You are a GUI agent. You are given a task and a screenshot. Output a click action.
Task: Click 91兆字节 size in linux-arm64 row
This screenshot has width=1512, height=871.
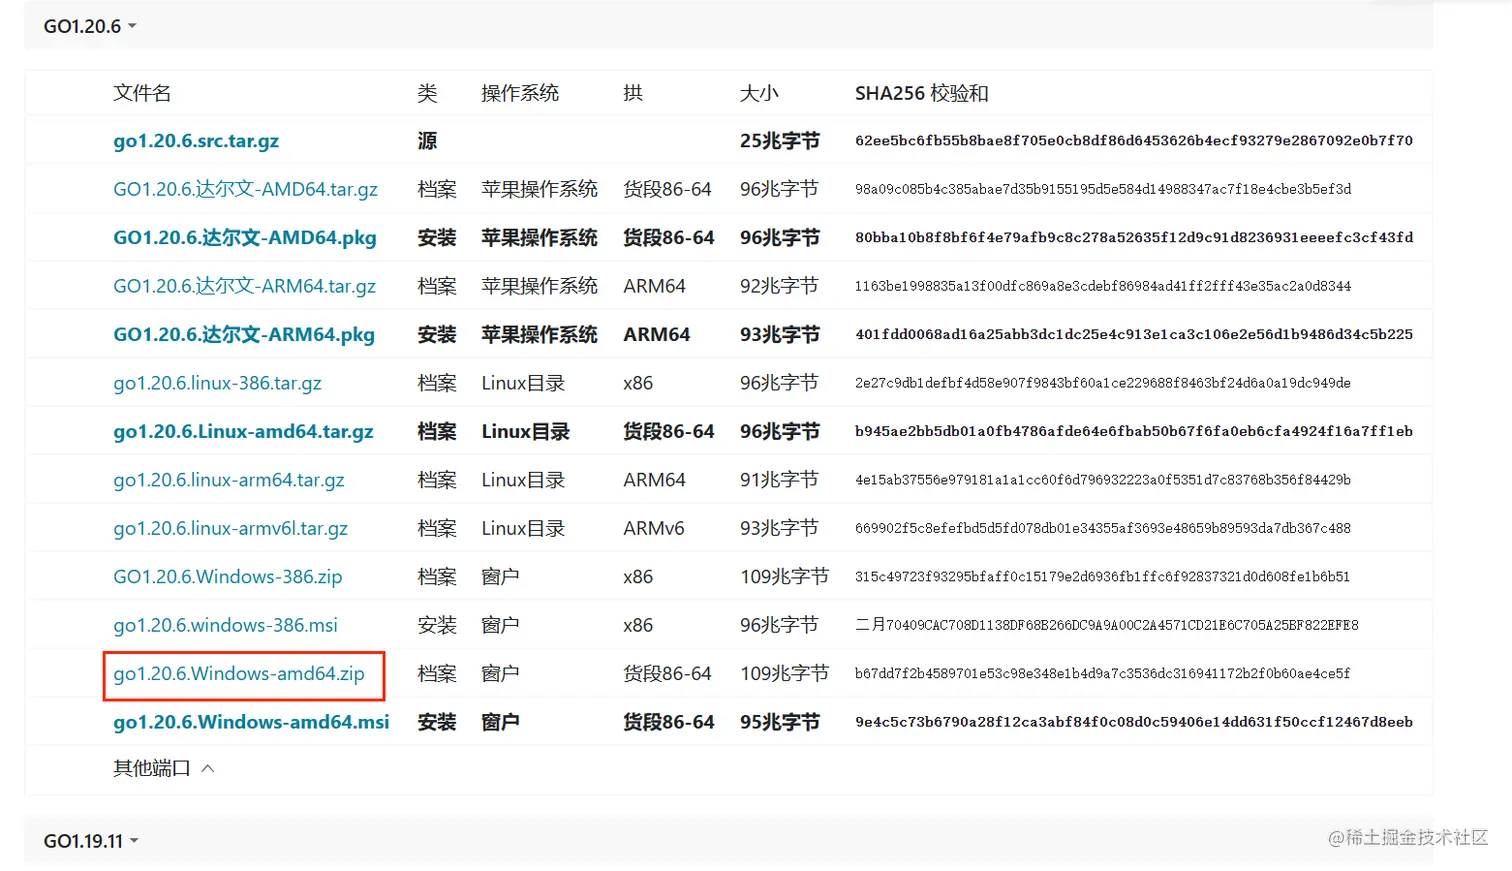coord(779,480)
